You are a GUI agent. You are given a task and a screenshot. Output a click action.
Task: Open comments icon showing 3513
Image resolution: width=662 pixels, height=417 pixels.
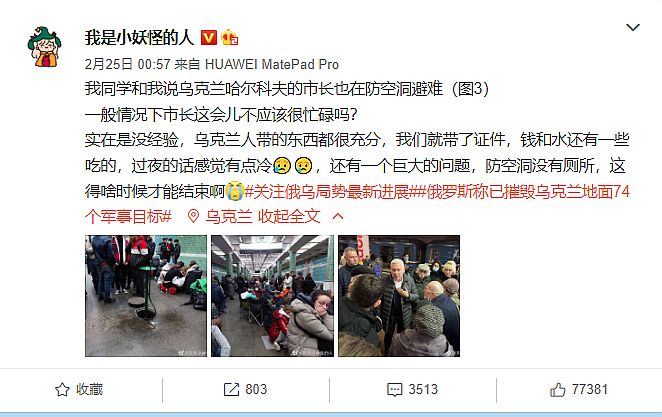395,390
